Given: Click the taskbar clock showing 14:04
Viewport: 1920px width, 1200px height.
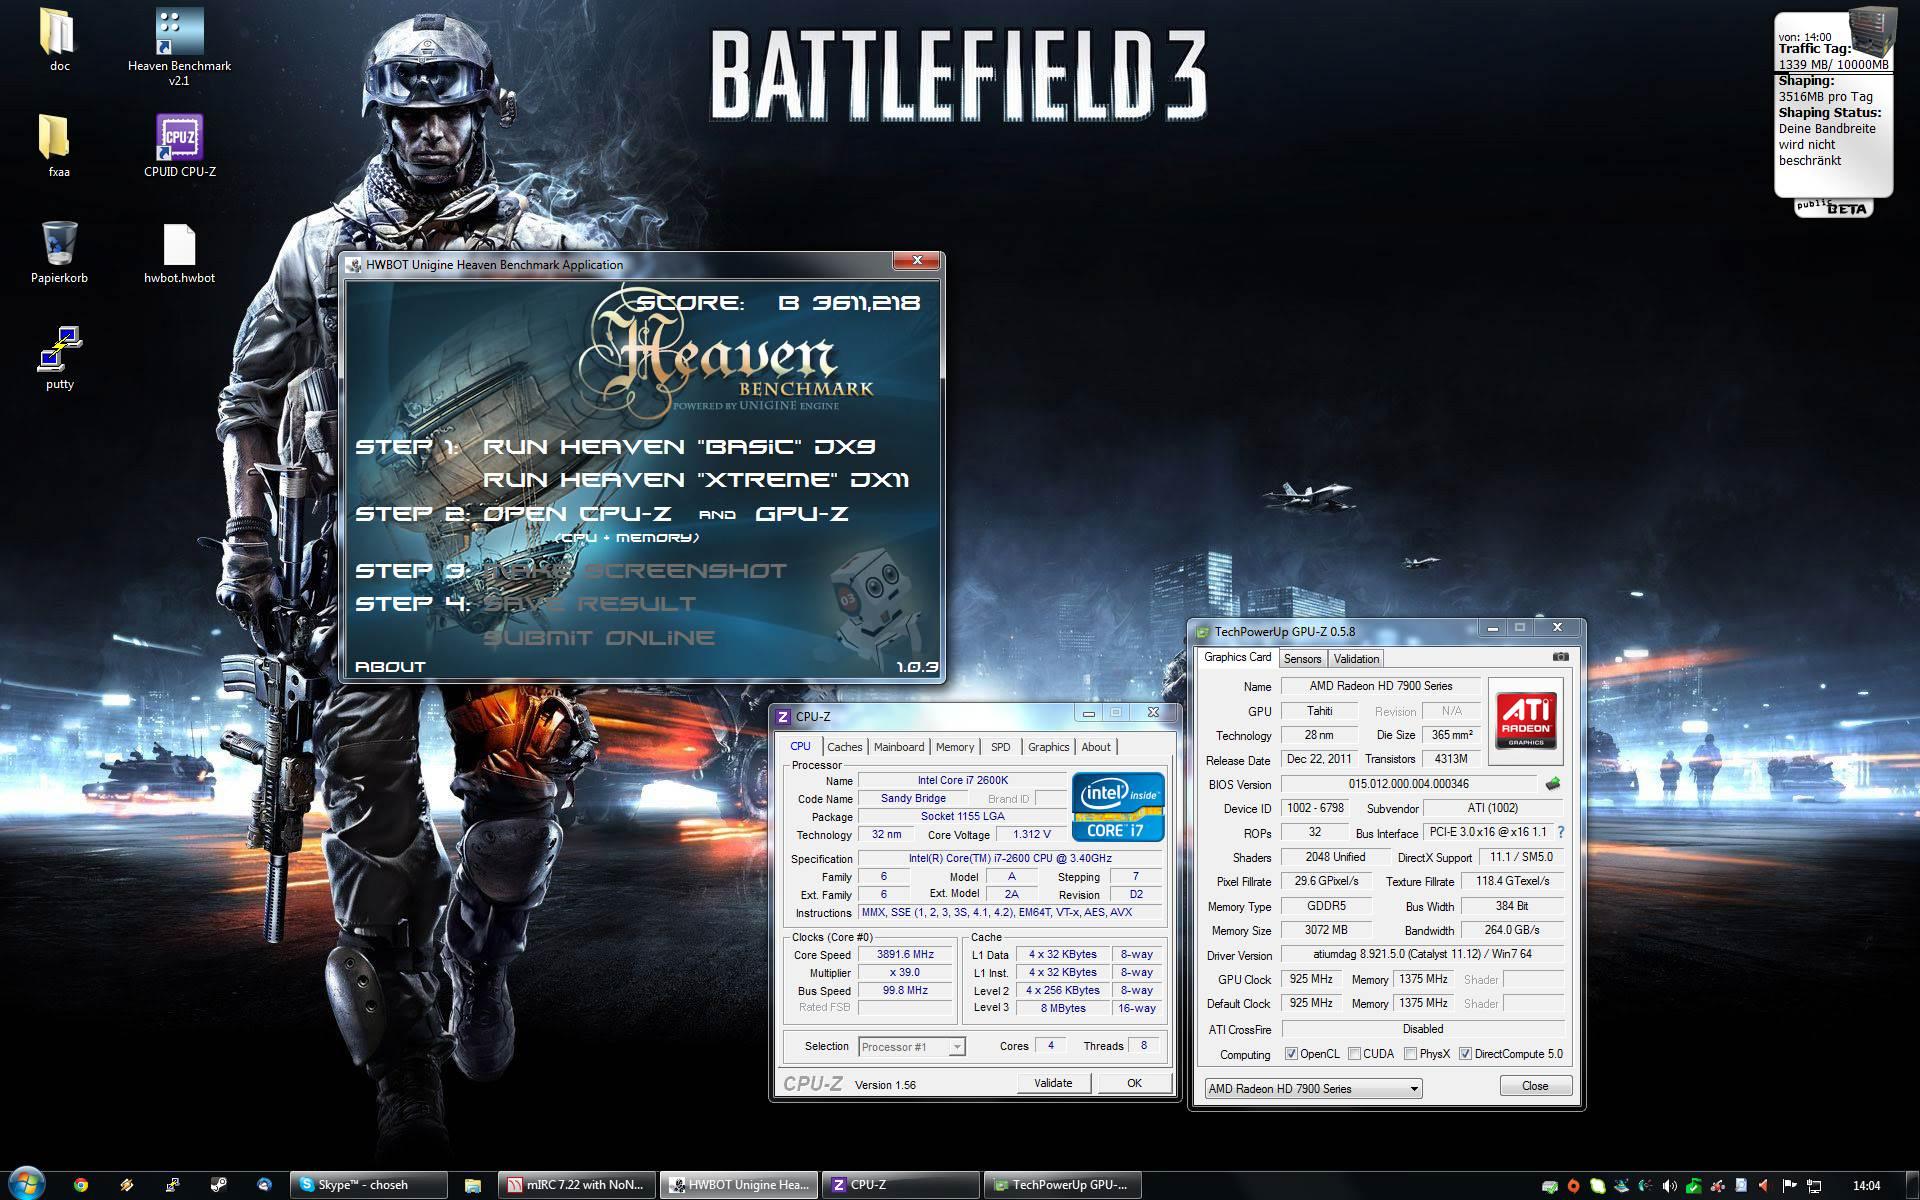Looking at the screenshot, I should tap(1866, 1186).
